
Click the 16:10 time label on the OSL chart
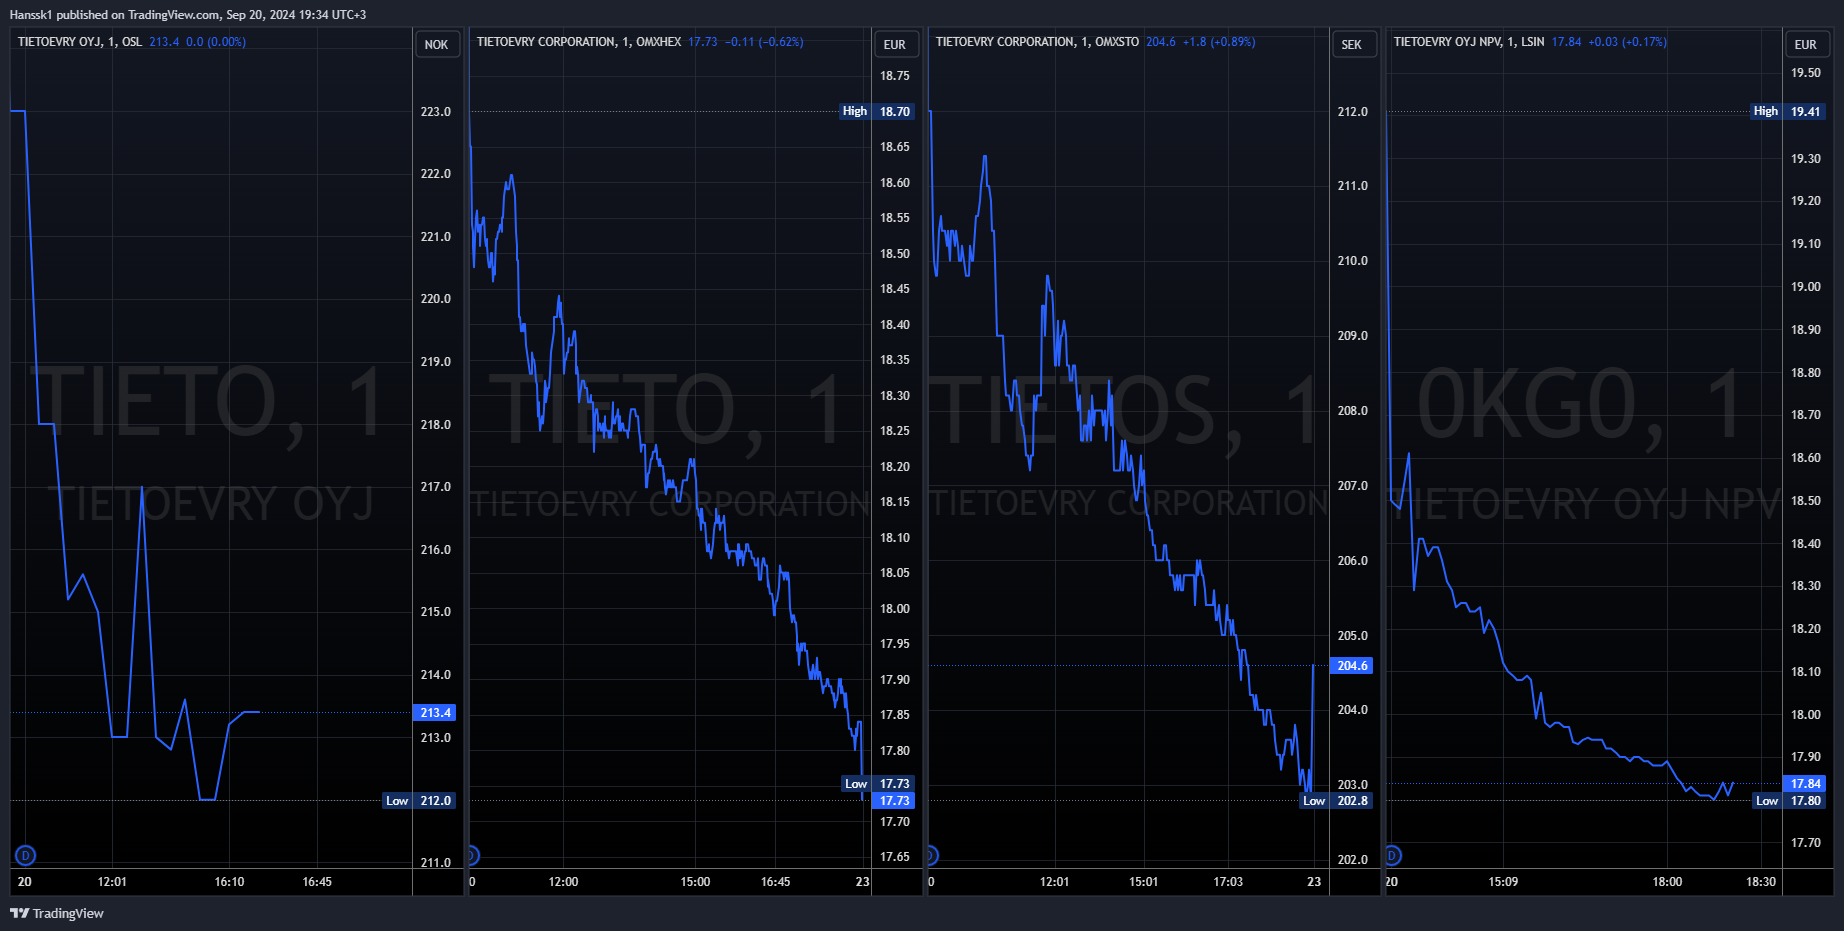[229, 882]
